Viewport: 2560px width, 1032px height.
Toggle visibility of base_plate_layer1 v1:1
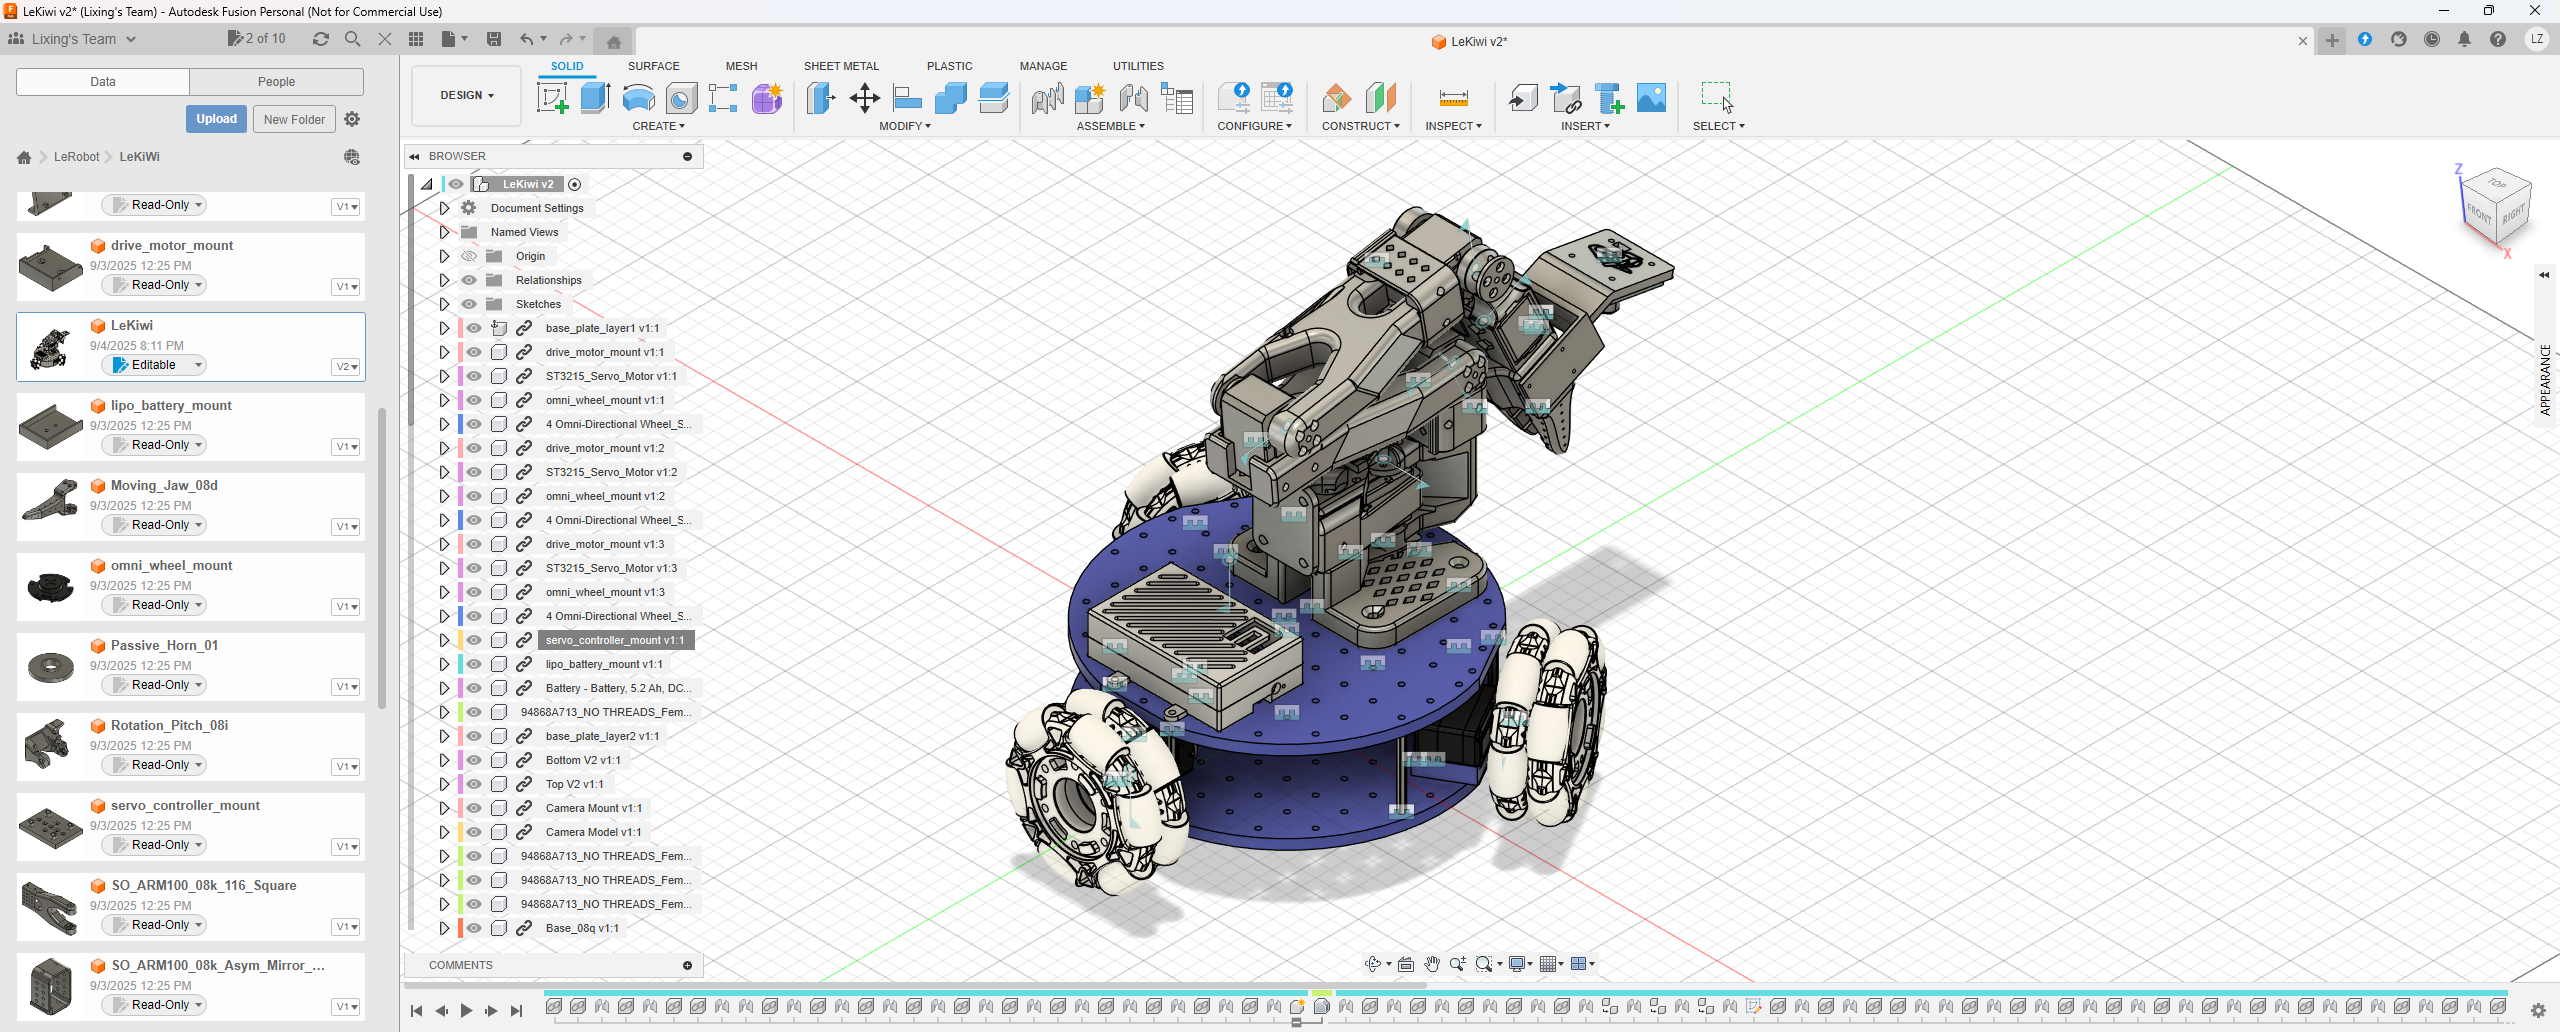[474, 328]
